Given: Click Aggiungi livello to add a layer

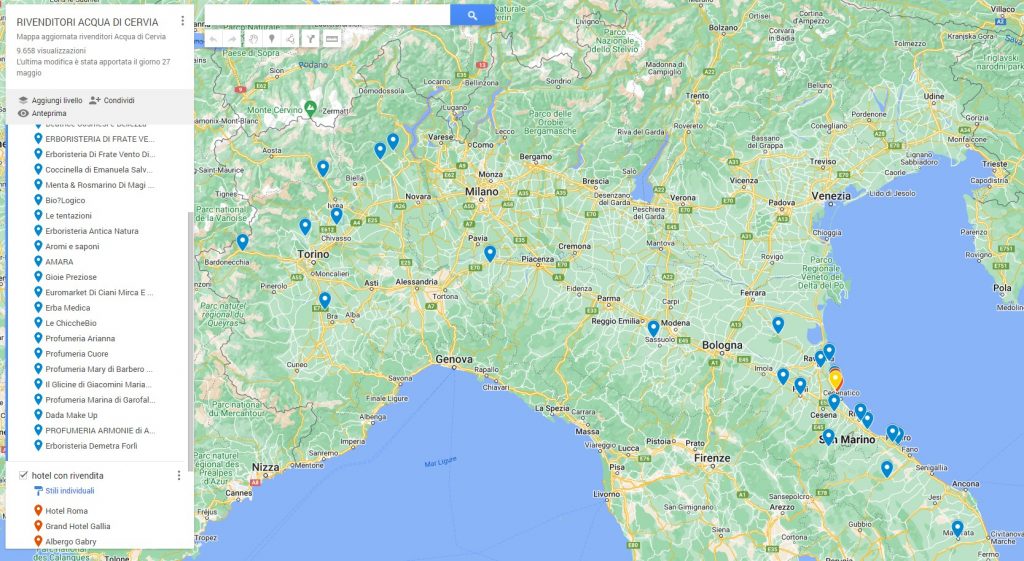Looking at the screenshot, I should click(x=50, y=100).
